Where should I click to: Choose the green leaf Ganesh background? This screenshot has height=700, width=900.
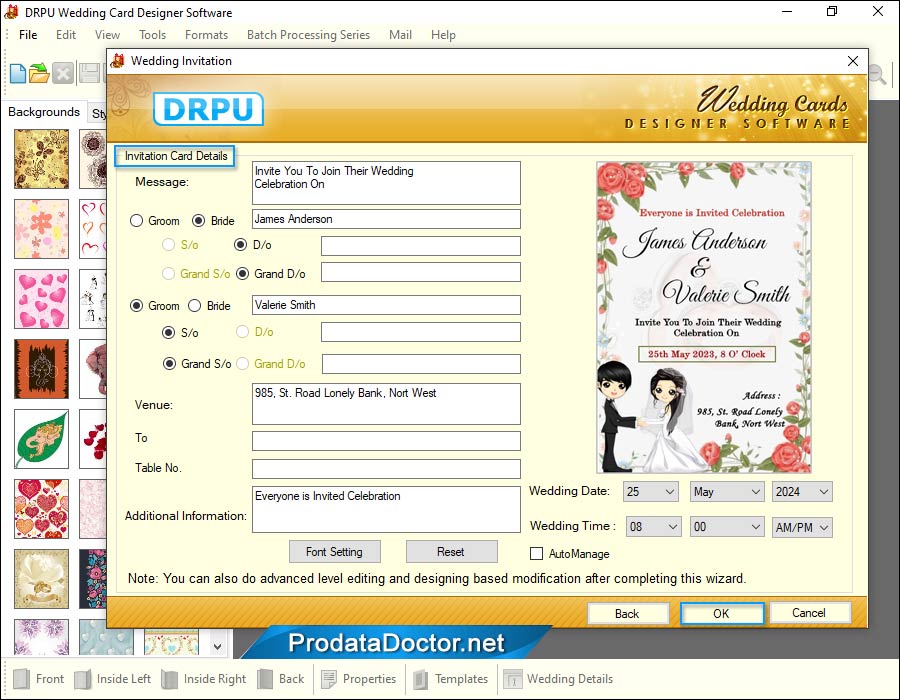click(x=41, y=439)
